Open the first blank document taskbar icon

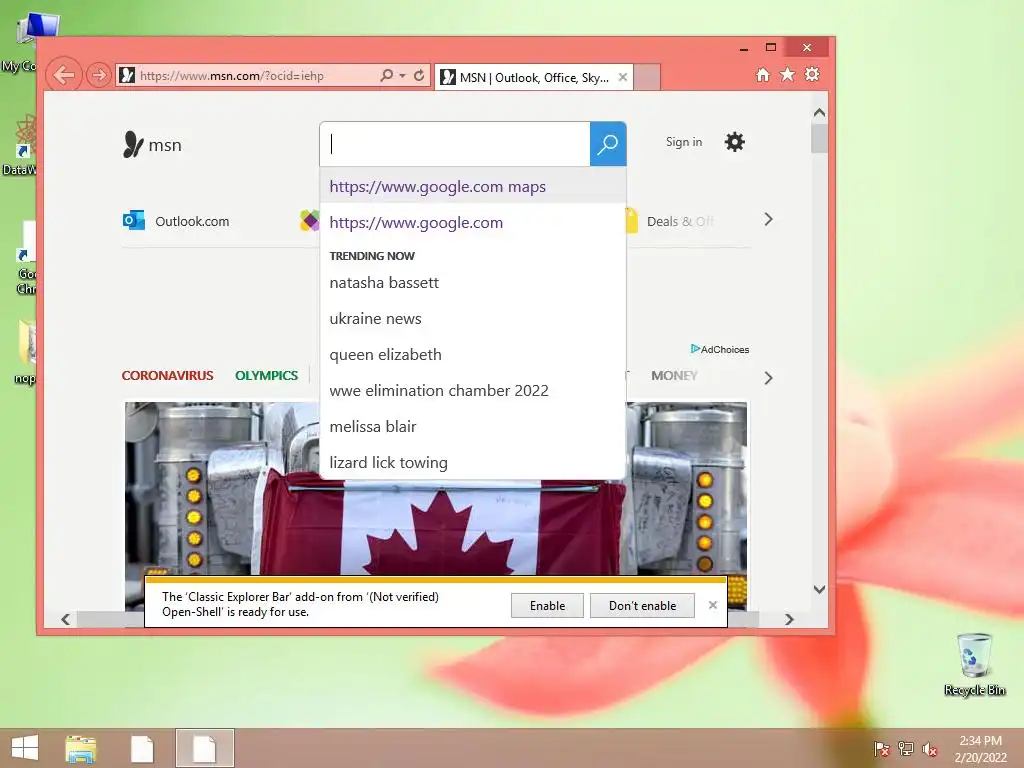[142, 748]
